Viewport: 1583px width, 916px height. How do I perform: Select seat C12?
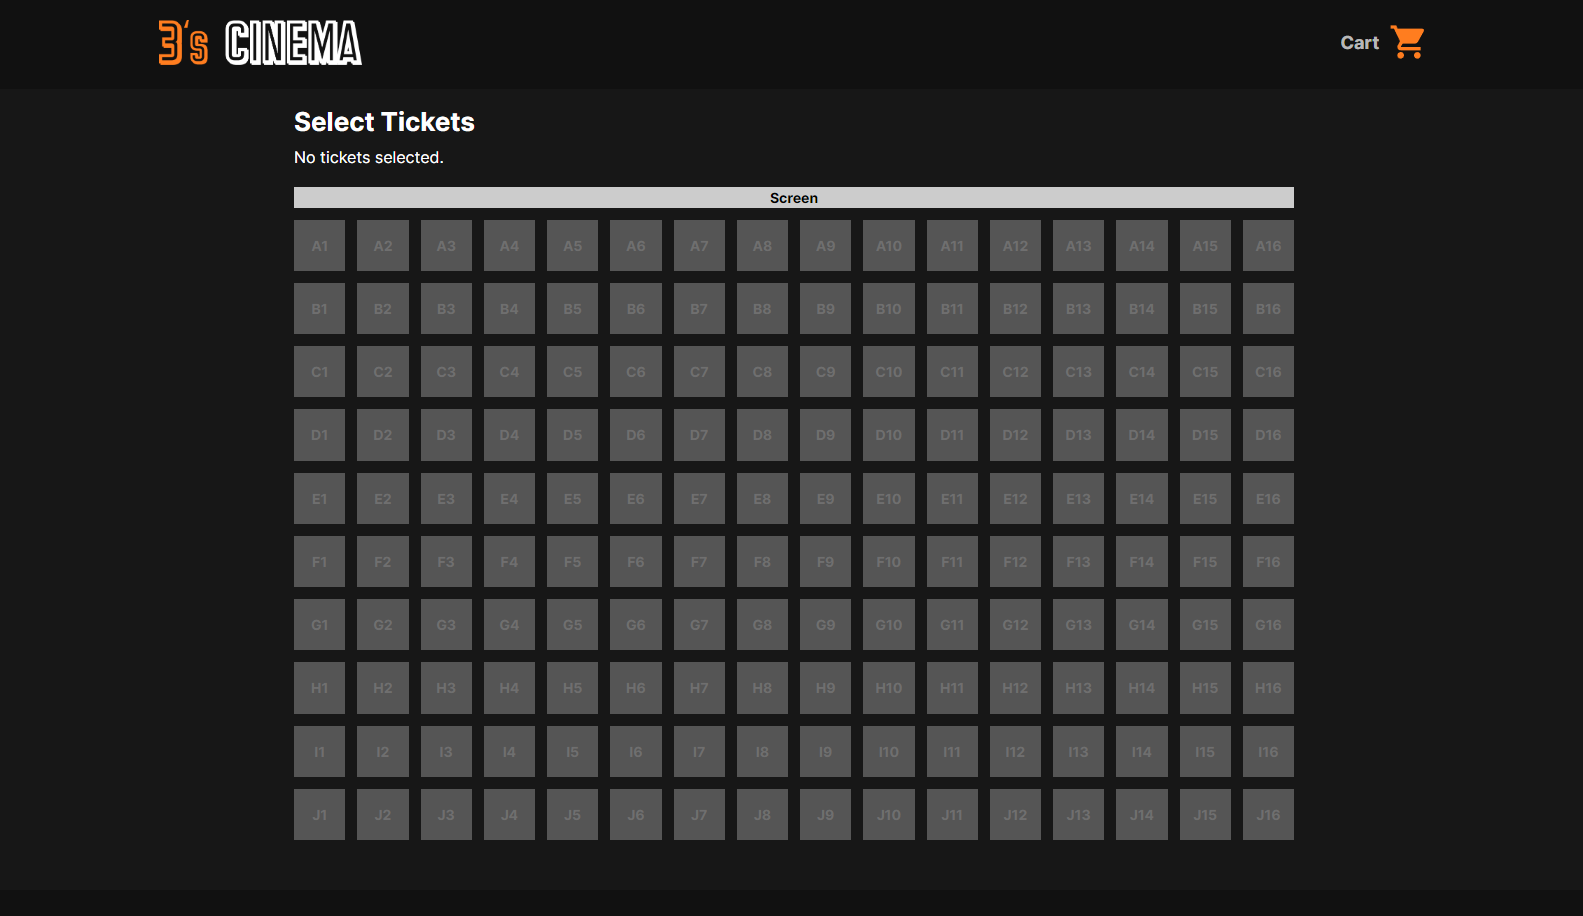point(1015,372)
